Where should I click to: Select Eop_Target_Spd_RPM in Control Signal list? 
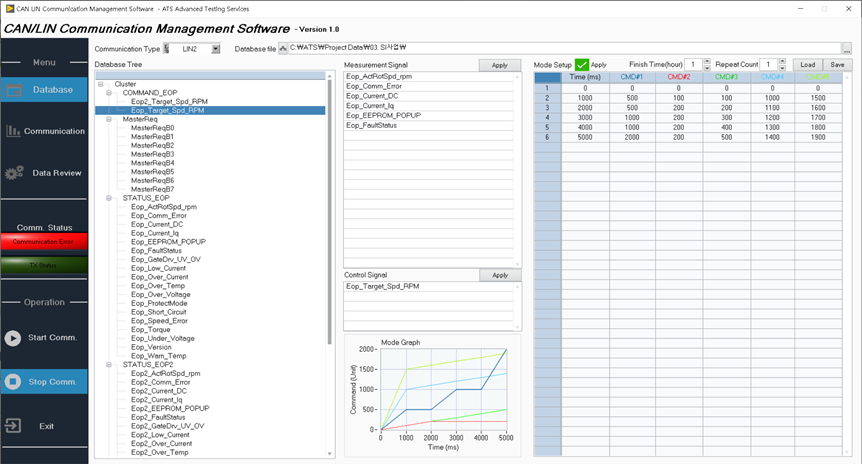429,286
